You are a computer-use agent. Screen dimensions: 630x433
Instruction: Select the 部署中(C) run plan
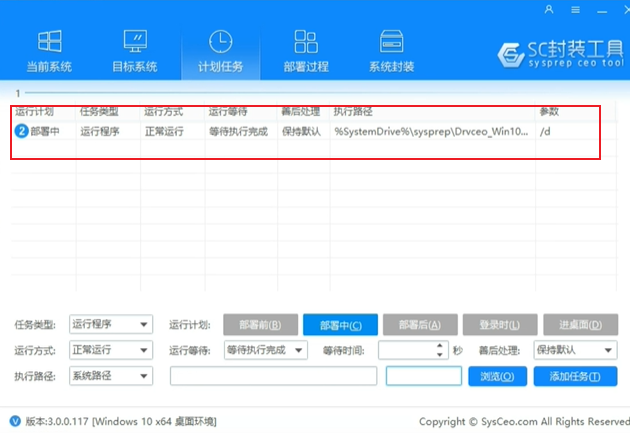point(340,325)
